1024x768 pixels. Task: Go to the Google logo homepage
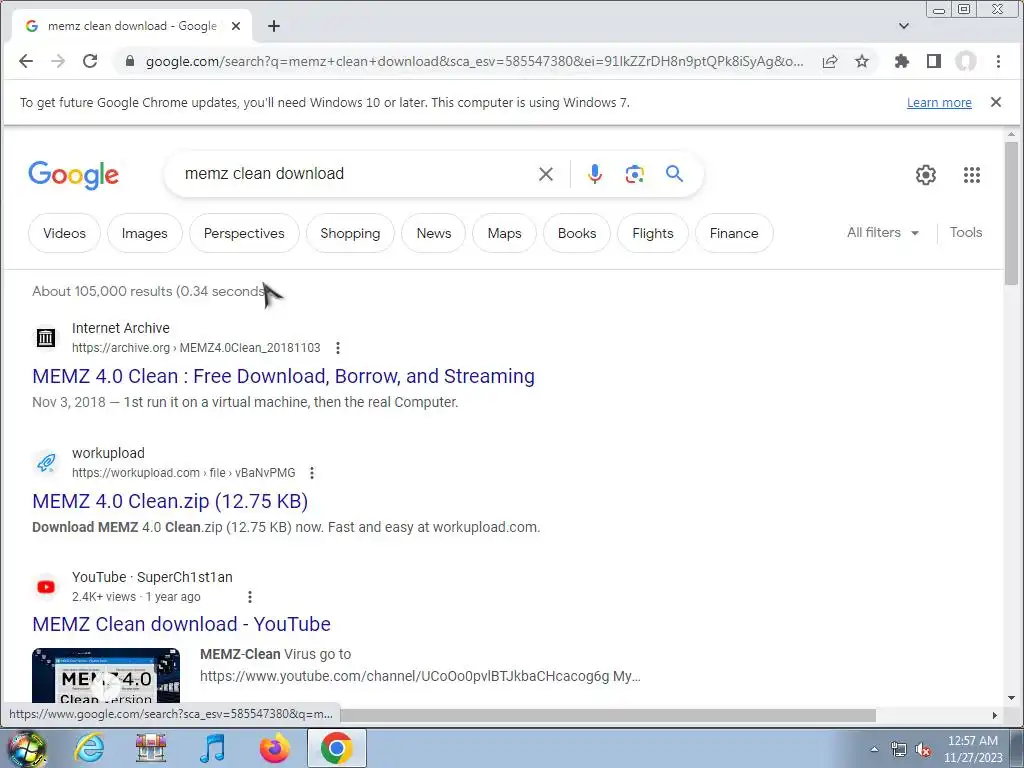click(73, 175)
